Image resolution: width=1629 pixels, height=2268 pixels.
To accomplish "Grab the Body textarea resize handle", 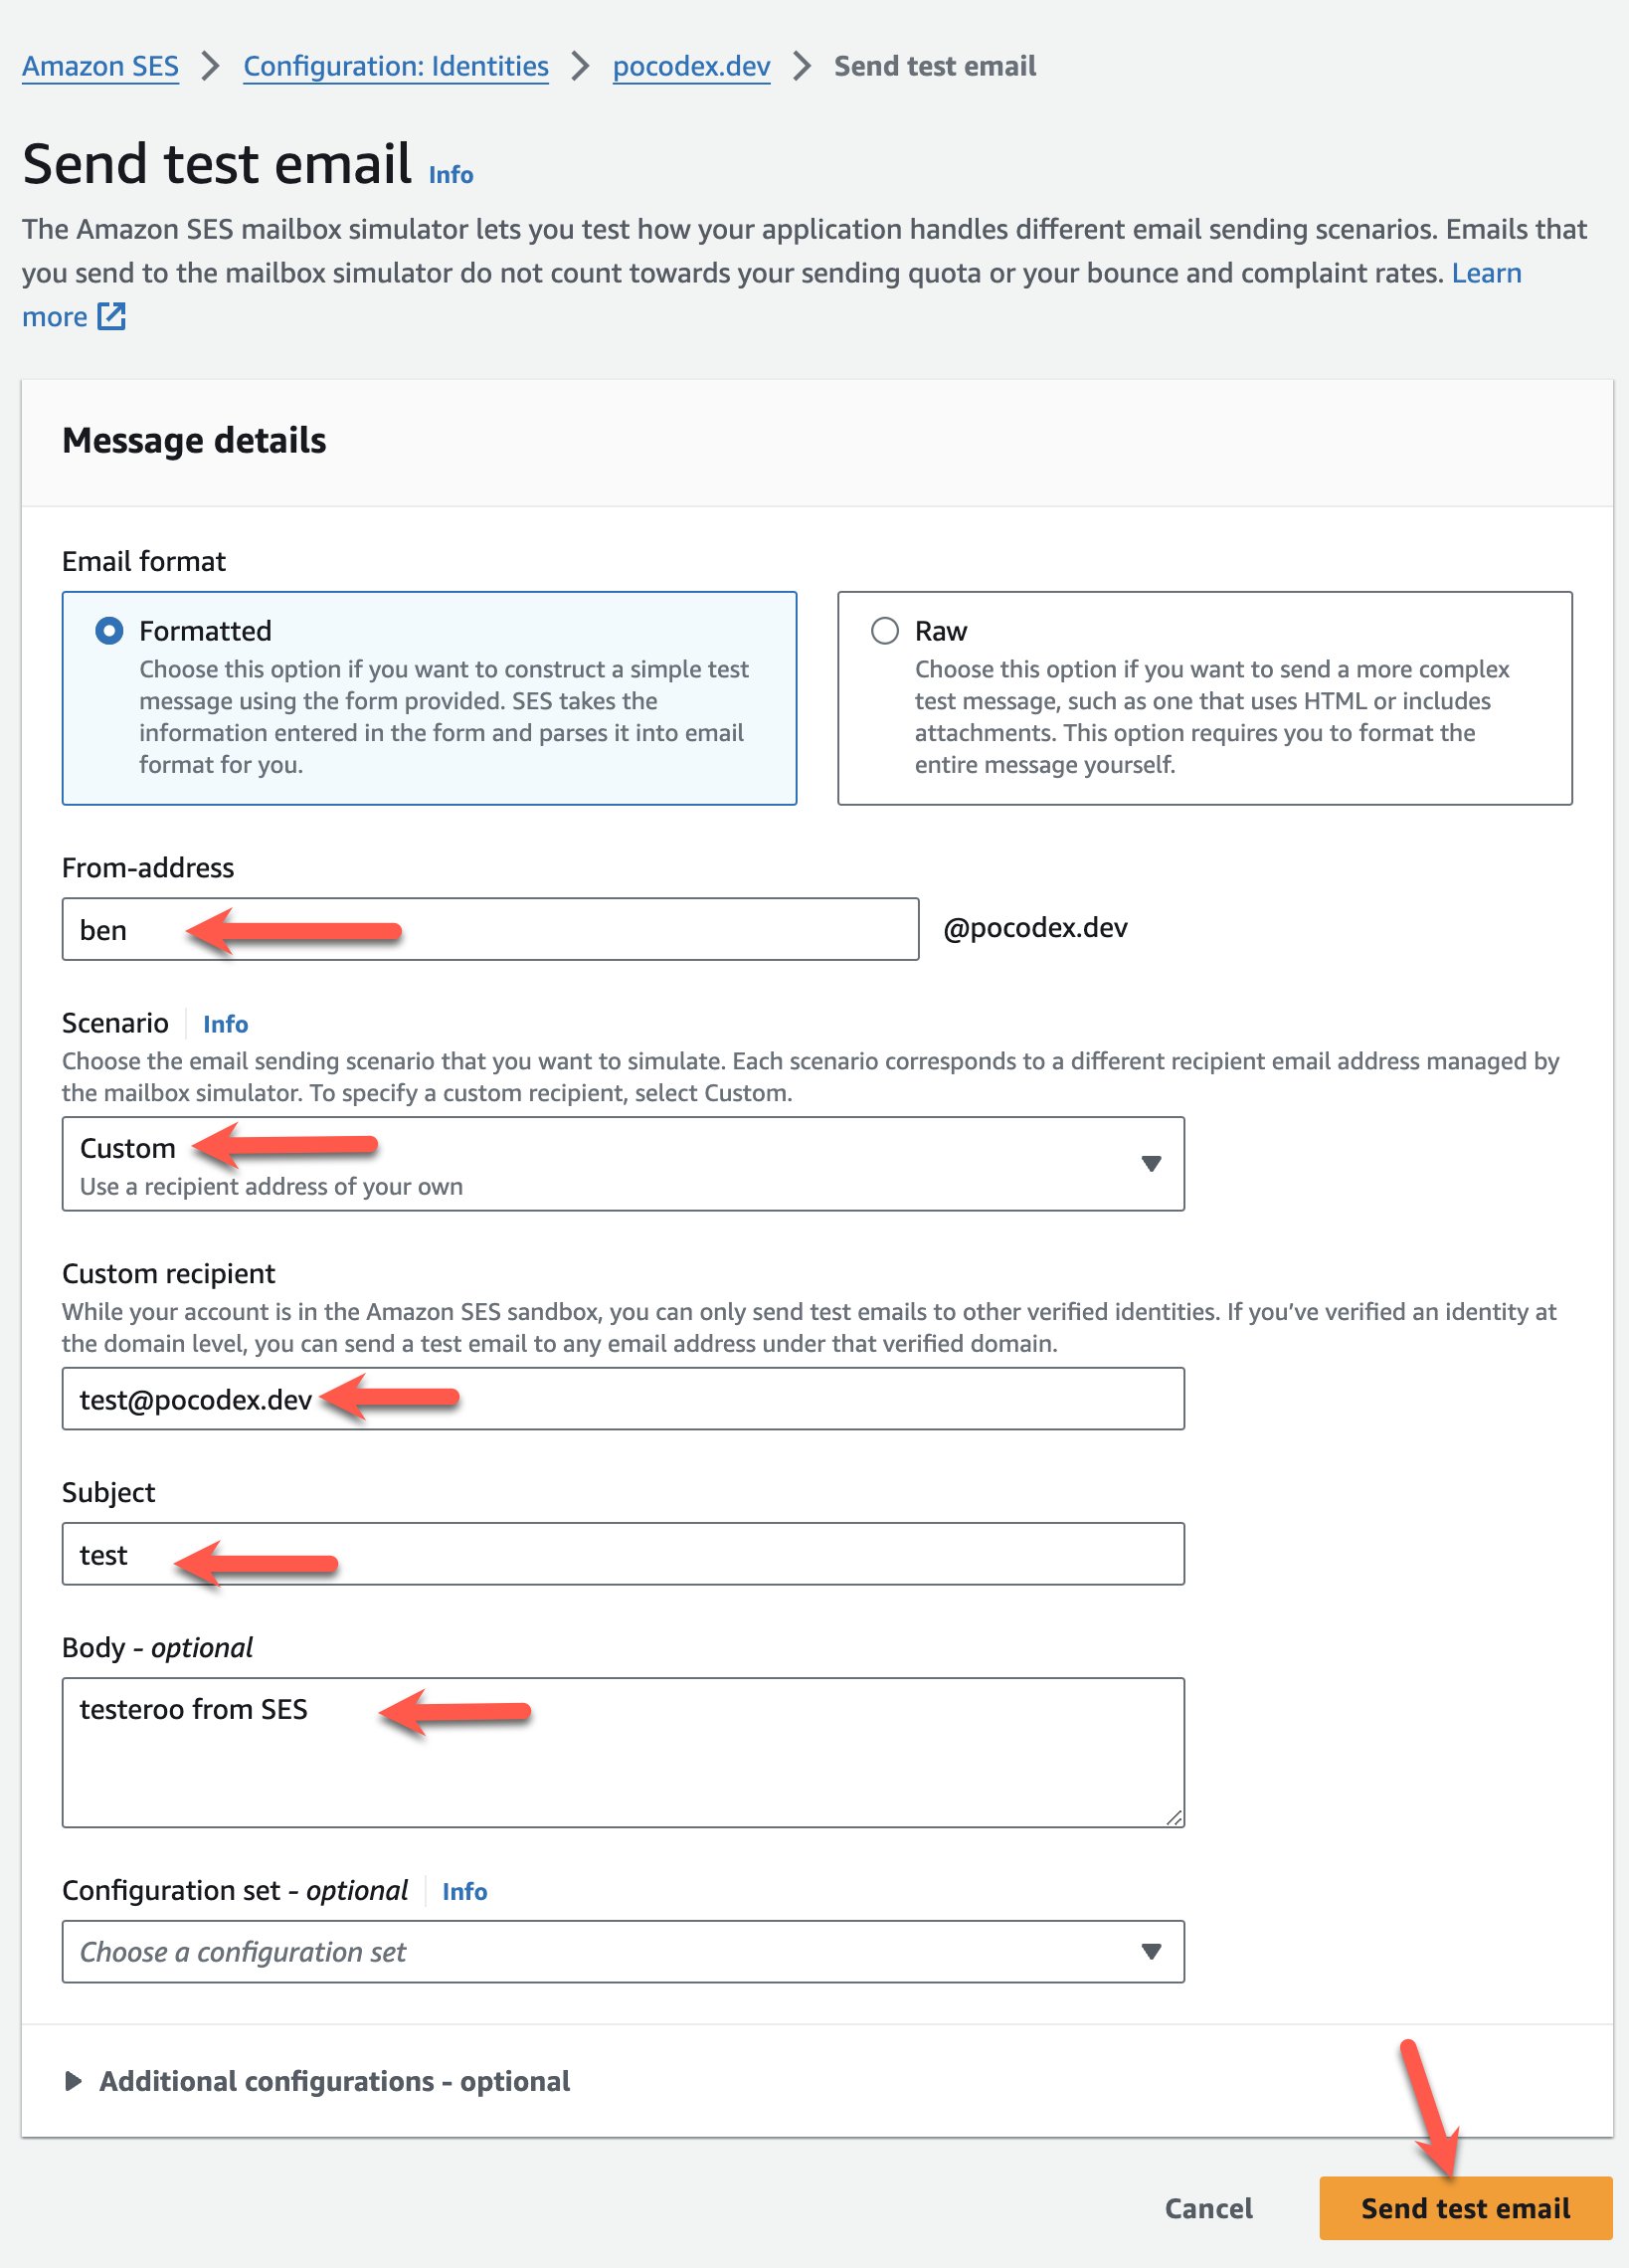I will (1173, 1817).
